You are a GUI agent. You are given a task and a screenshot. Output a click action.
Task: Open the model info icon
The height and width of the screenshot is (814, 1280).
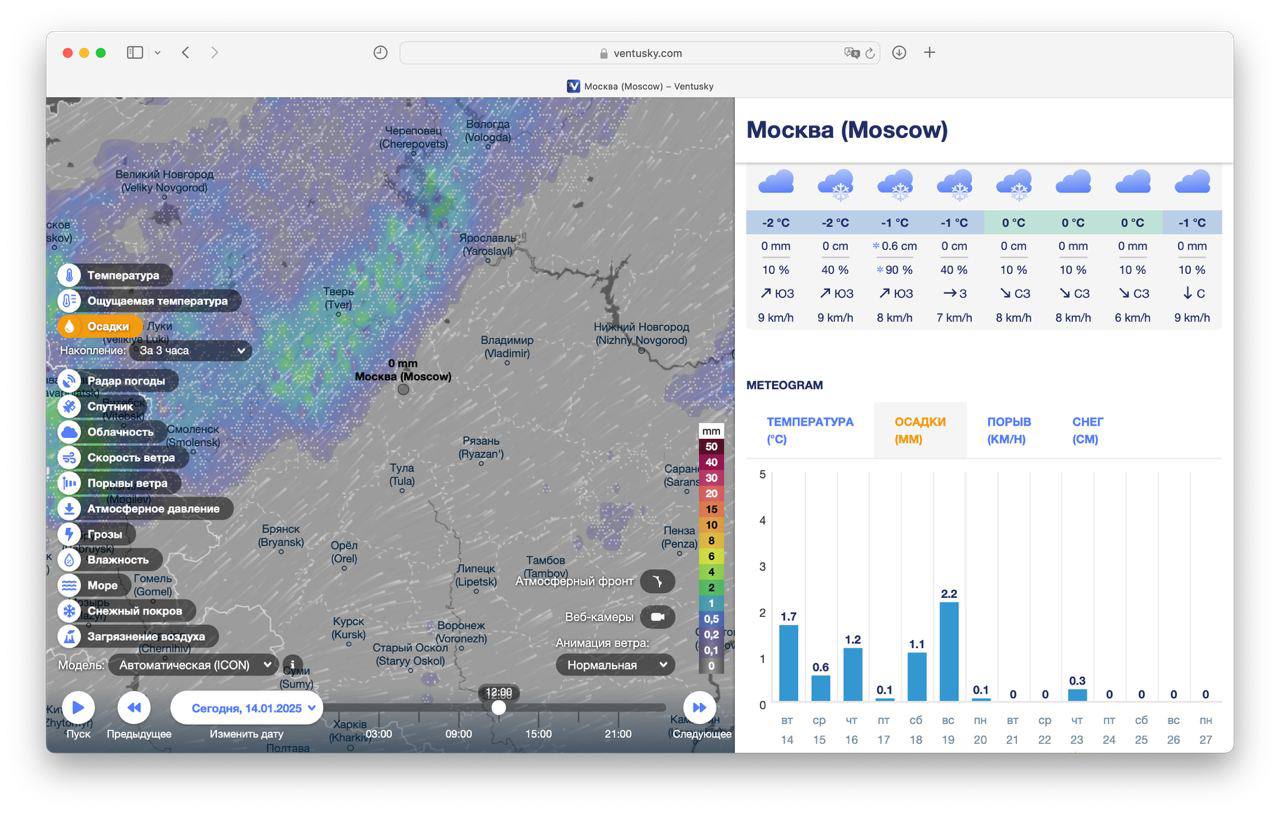point(292,665)
